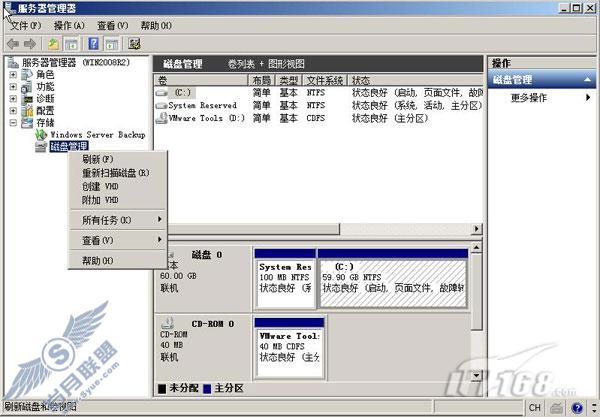Expand the 角色 tree node

point(13,75)
